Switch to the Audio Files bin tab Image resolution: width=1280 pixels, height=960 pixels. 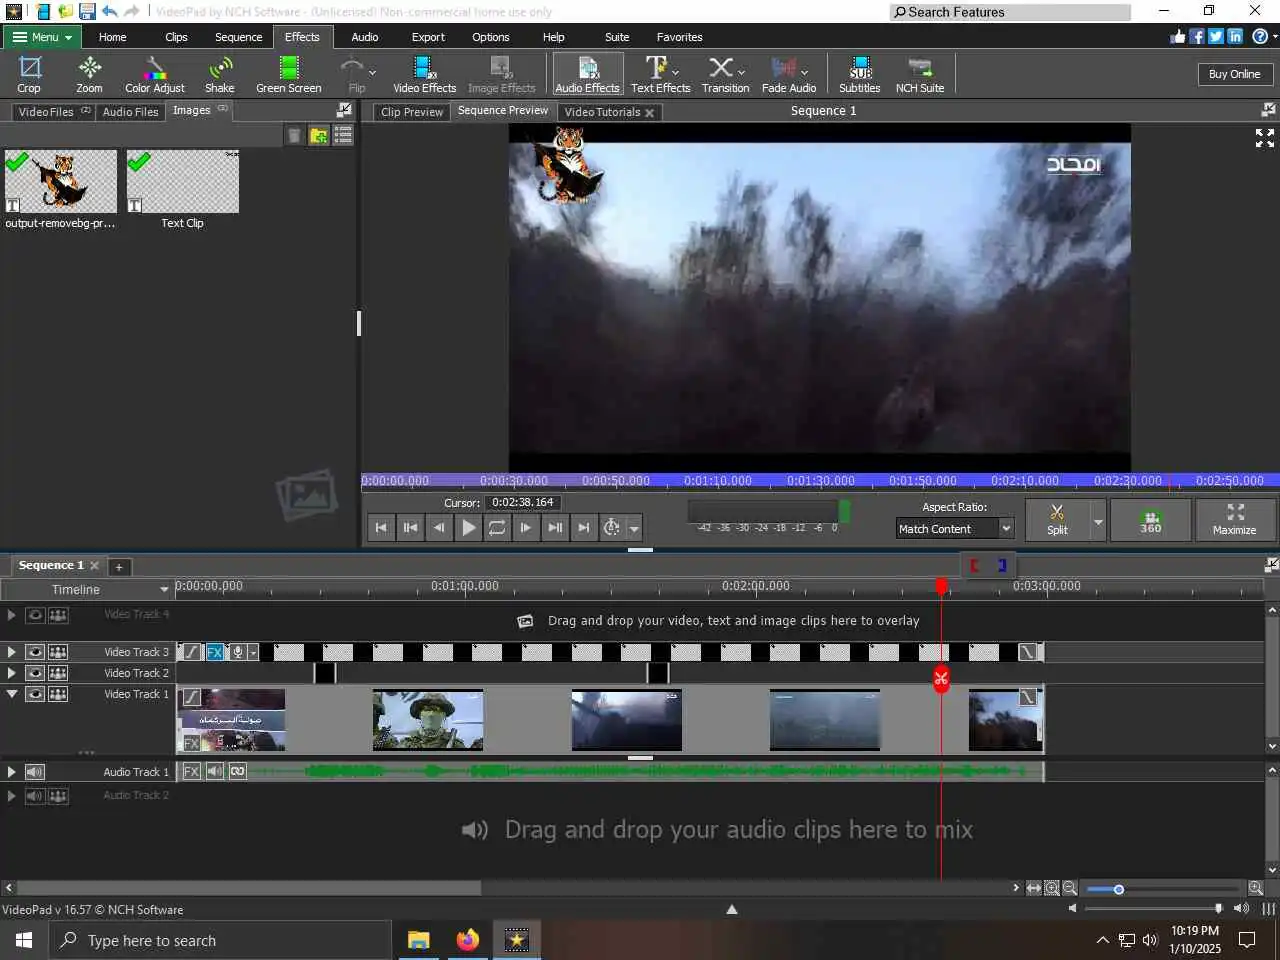coord(130,112)
